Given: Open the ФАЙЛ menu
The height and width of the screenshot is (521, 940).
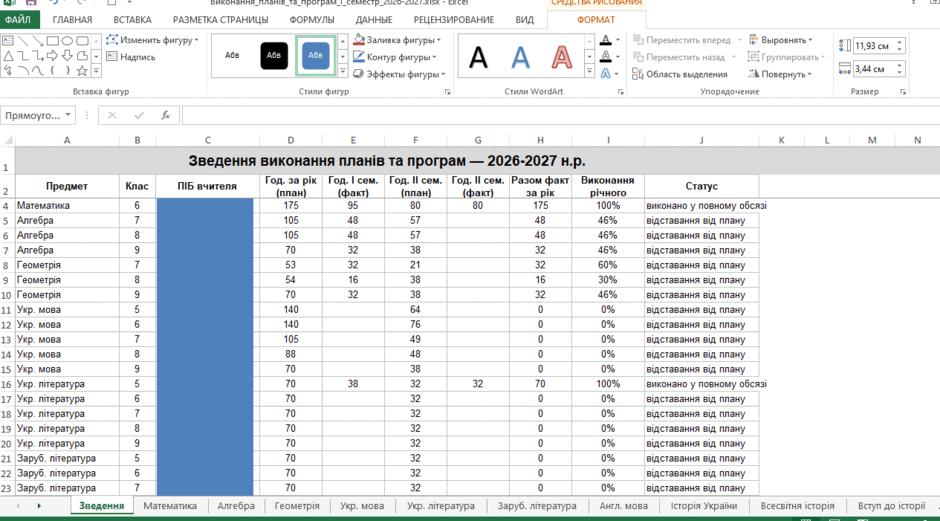Looking at the screenshot, I should [19, 20].
